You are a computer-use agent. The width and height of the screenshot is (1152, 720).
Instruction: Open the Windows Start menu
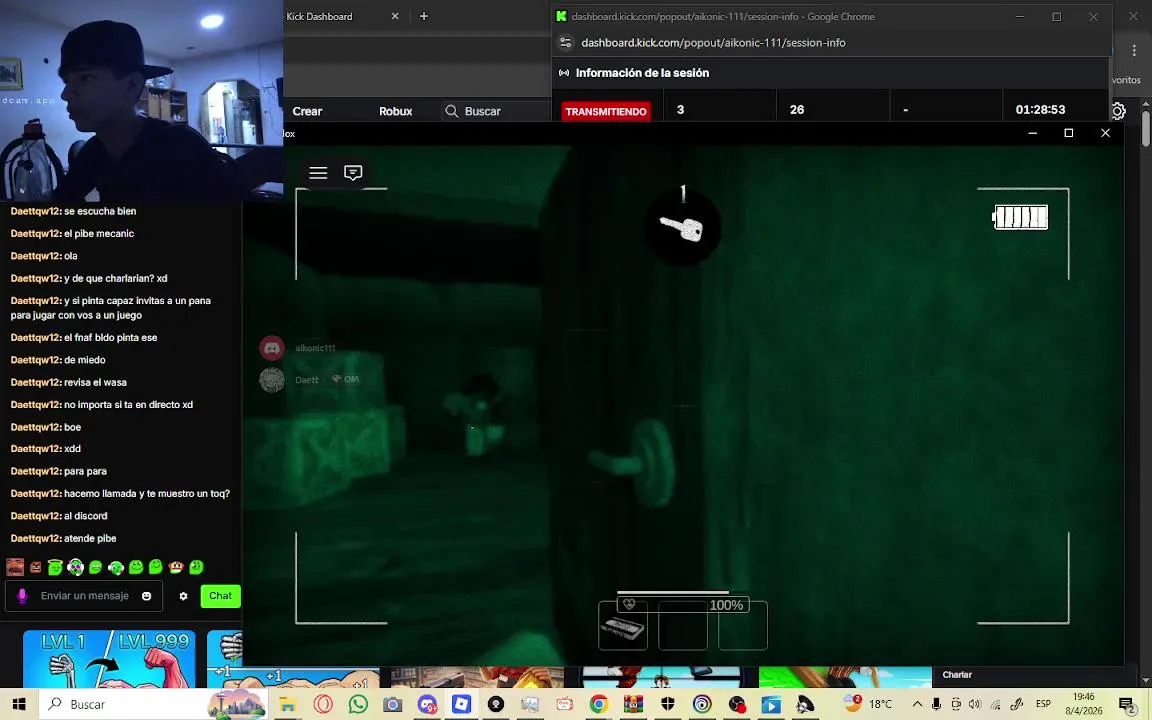(19, 704)
